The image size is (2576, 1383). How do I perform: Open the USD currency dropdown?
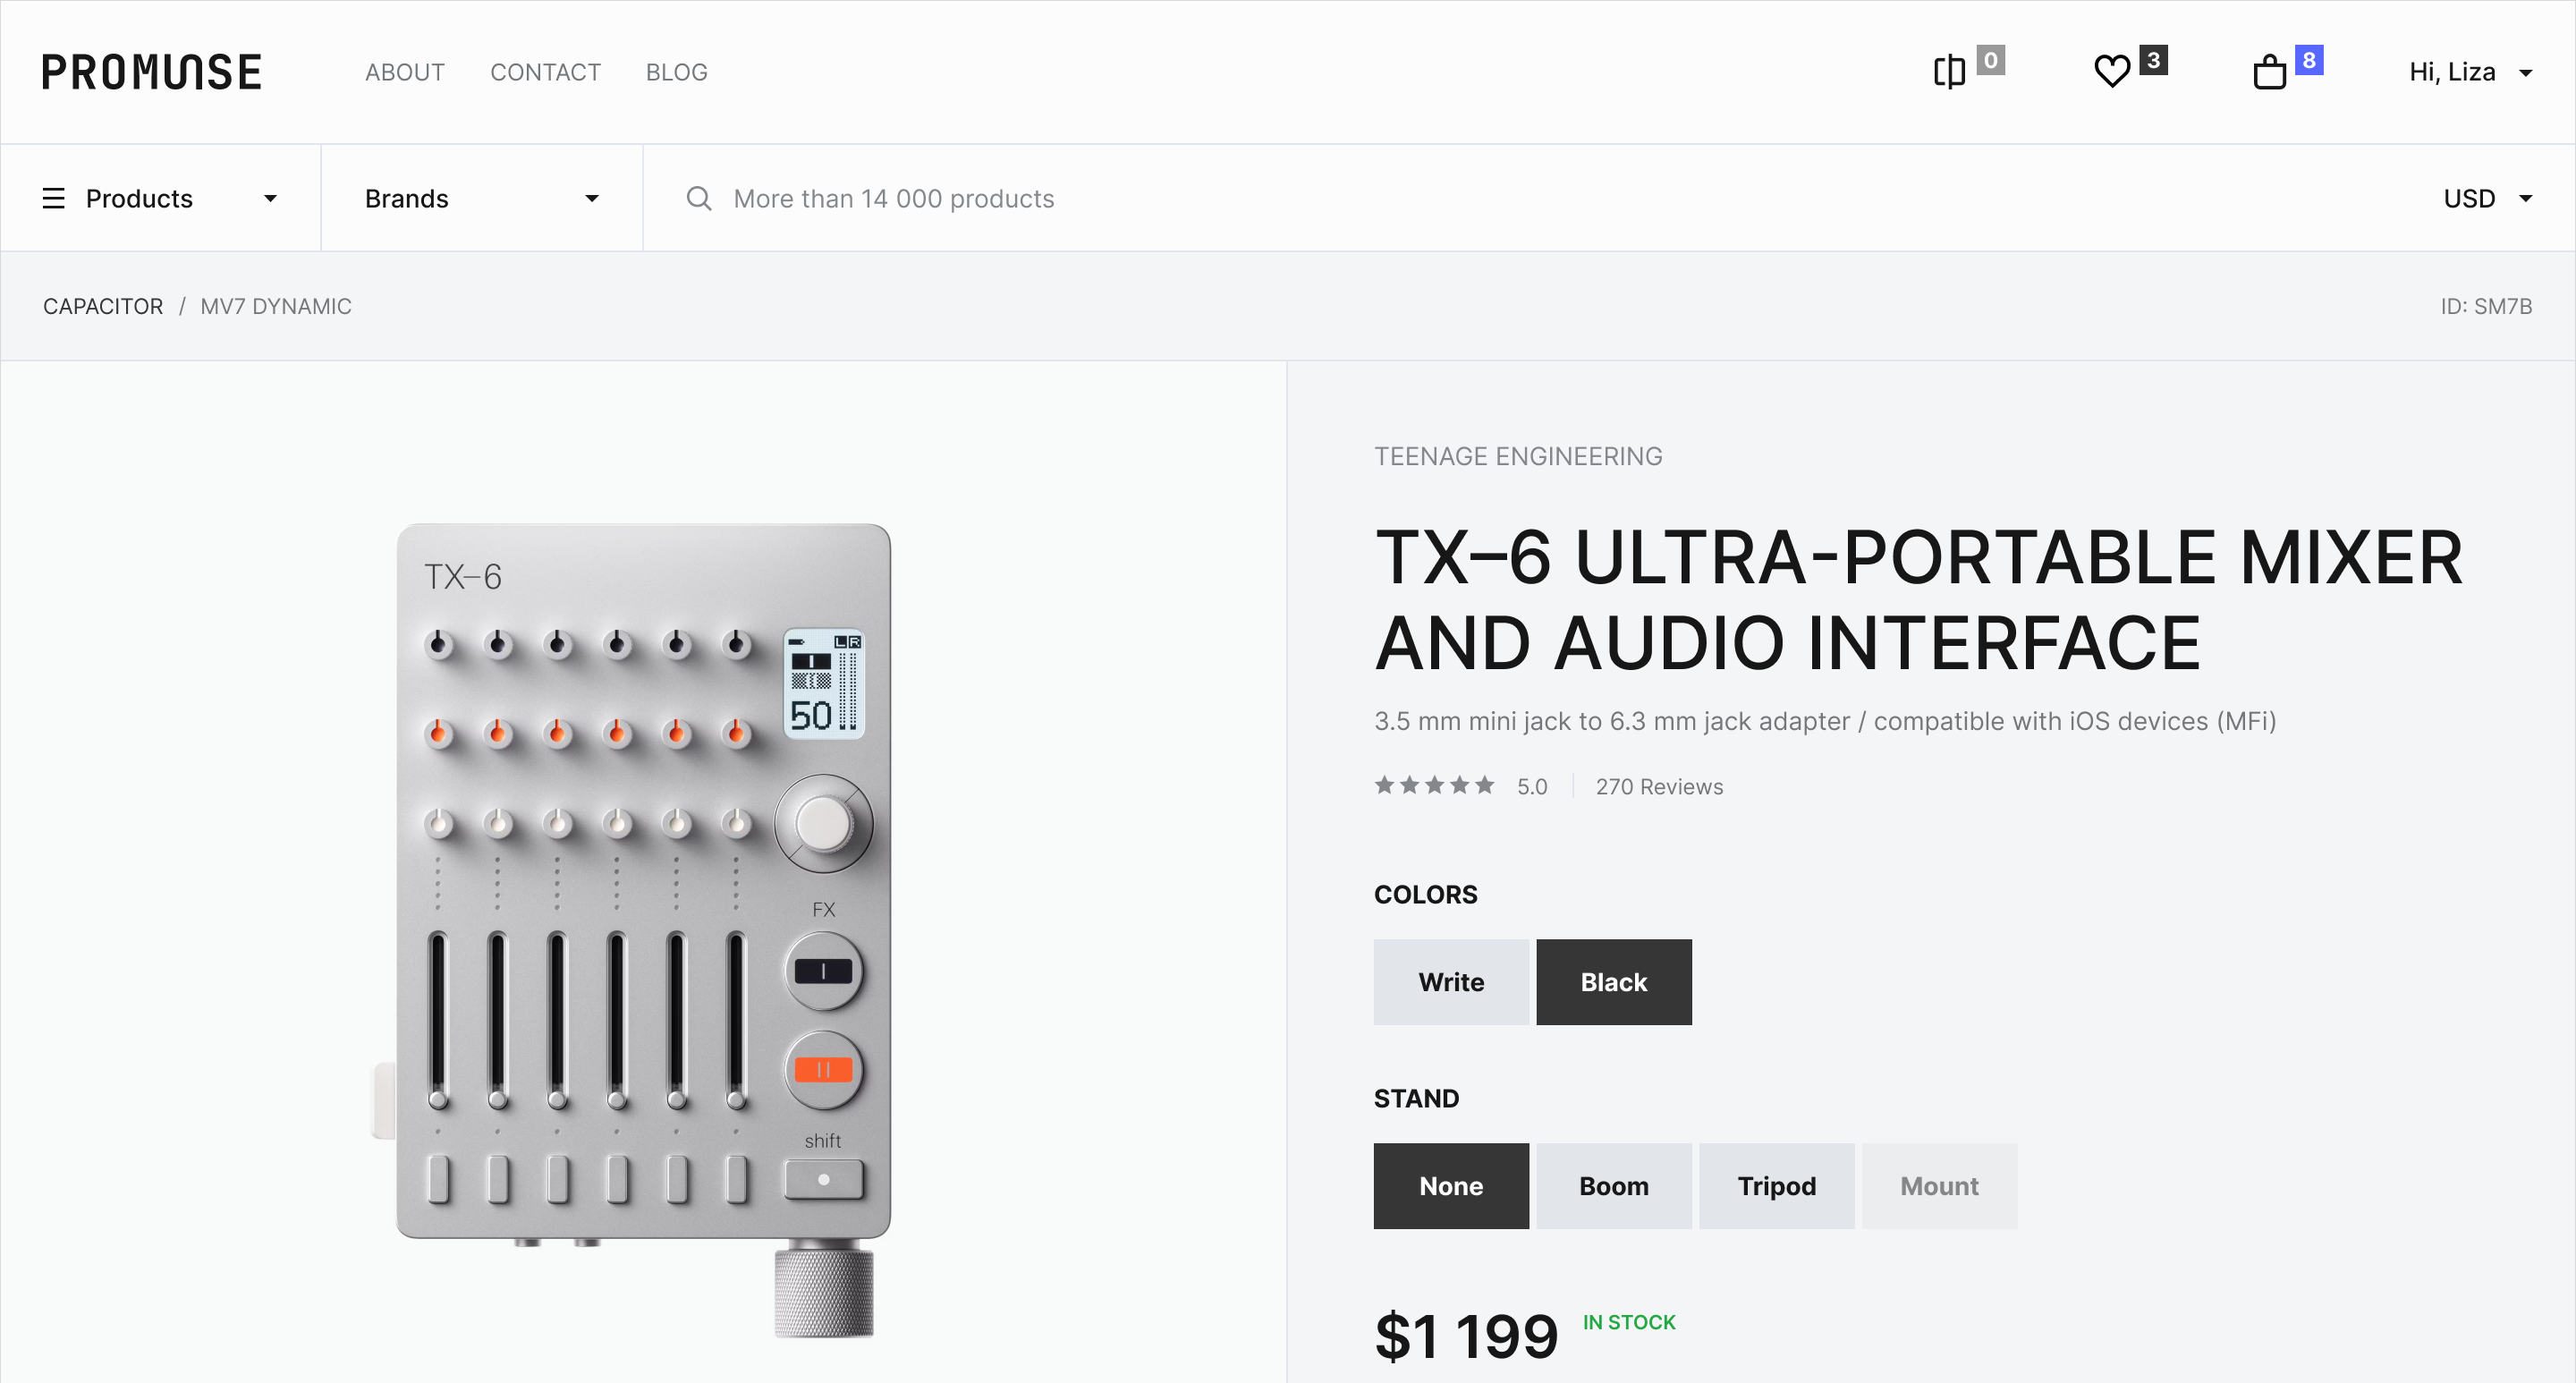(2487, 198)
